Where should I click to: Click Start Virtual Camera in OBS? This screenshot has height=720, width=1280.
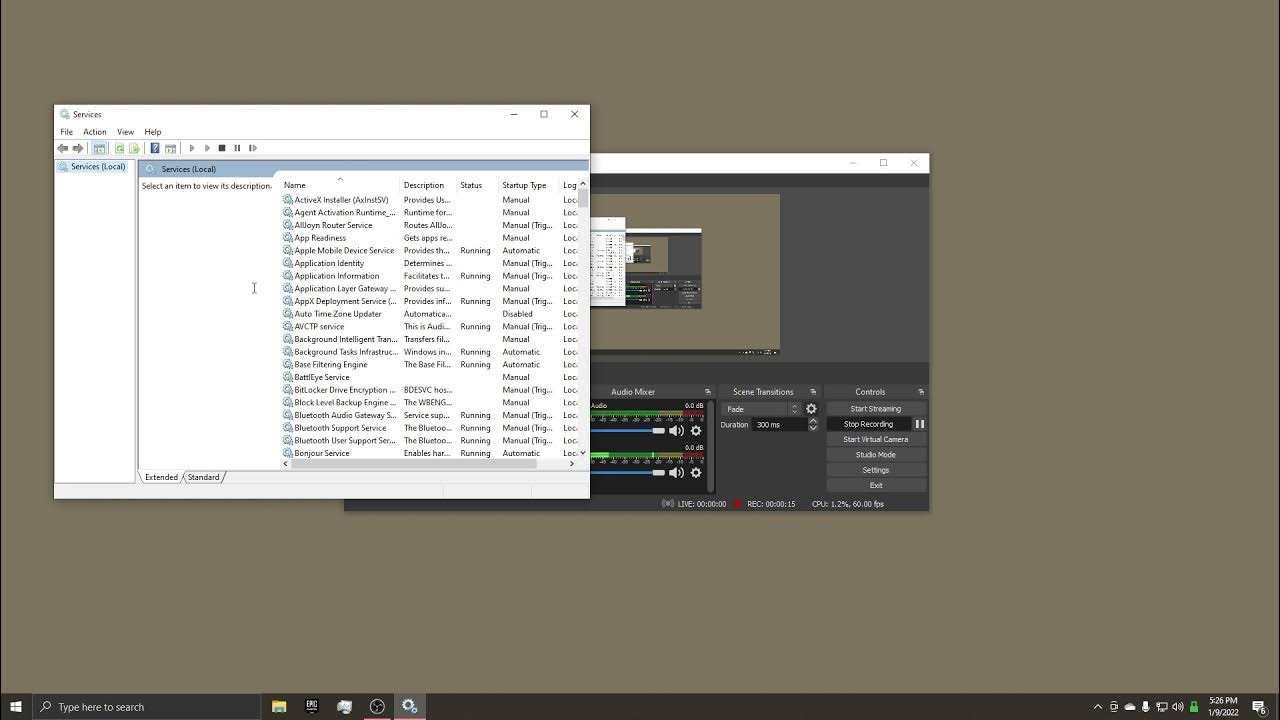(x=875, y=439)
